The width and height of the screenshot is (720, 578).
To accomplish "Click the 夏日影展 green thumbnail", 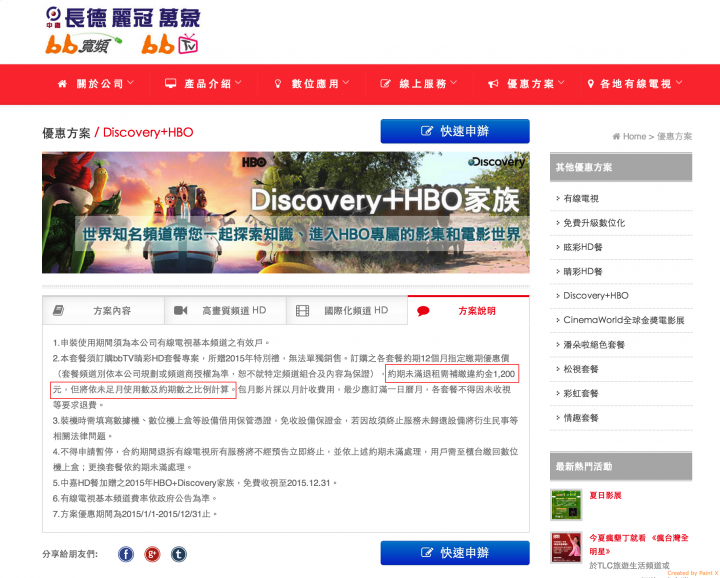I will [x=566, y=505].
